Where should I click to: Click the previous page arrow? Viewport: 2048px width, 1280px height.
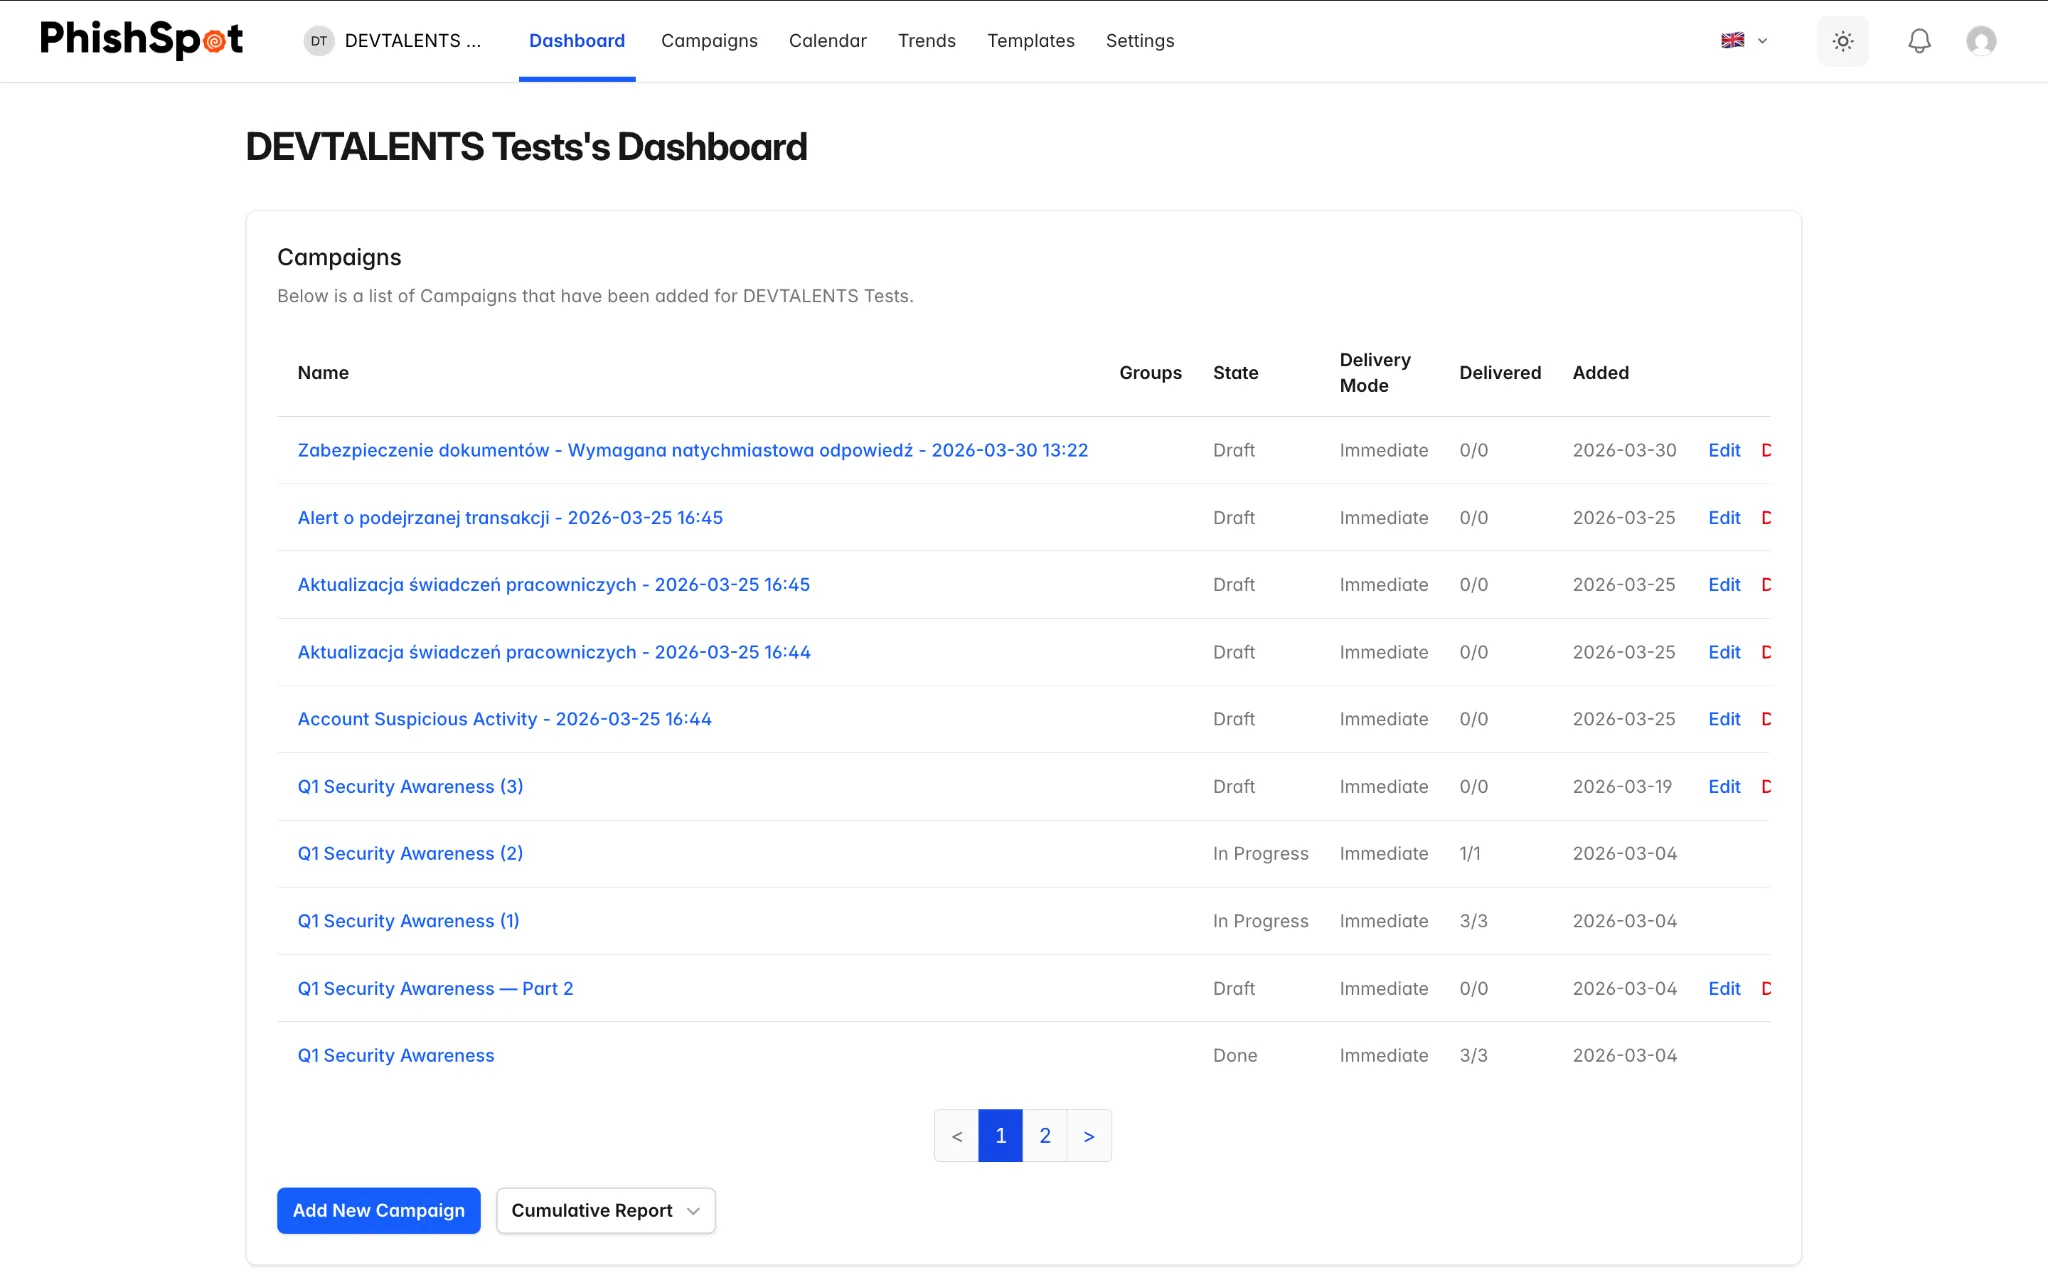pyautogui.click(x=957, y=1135)
